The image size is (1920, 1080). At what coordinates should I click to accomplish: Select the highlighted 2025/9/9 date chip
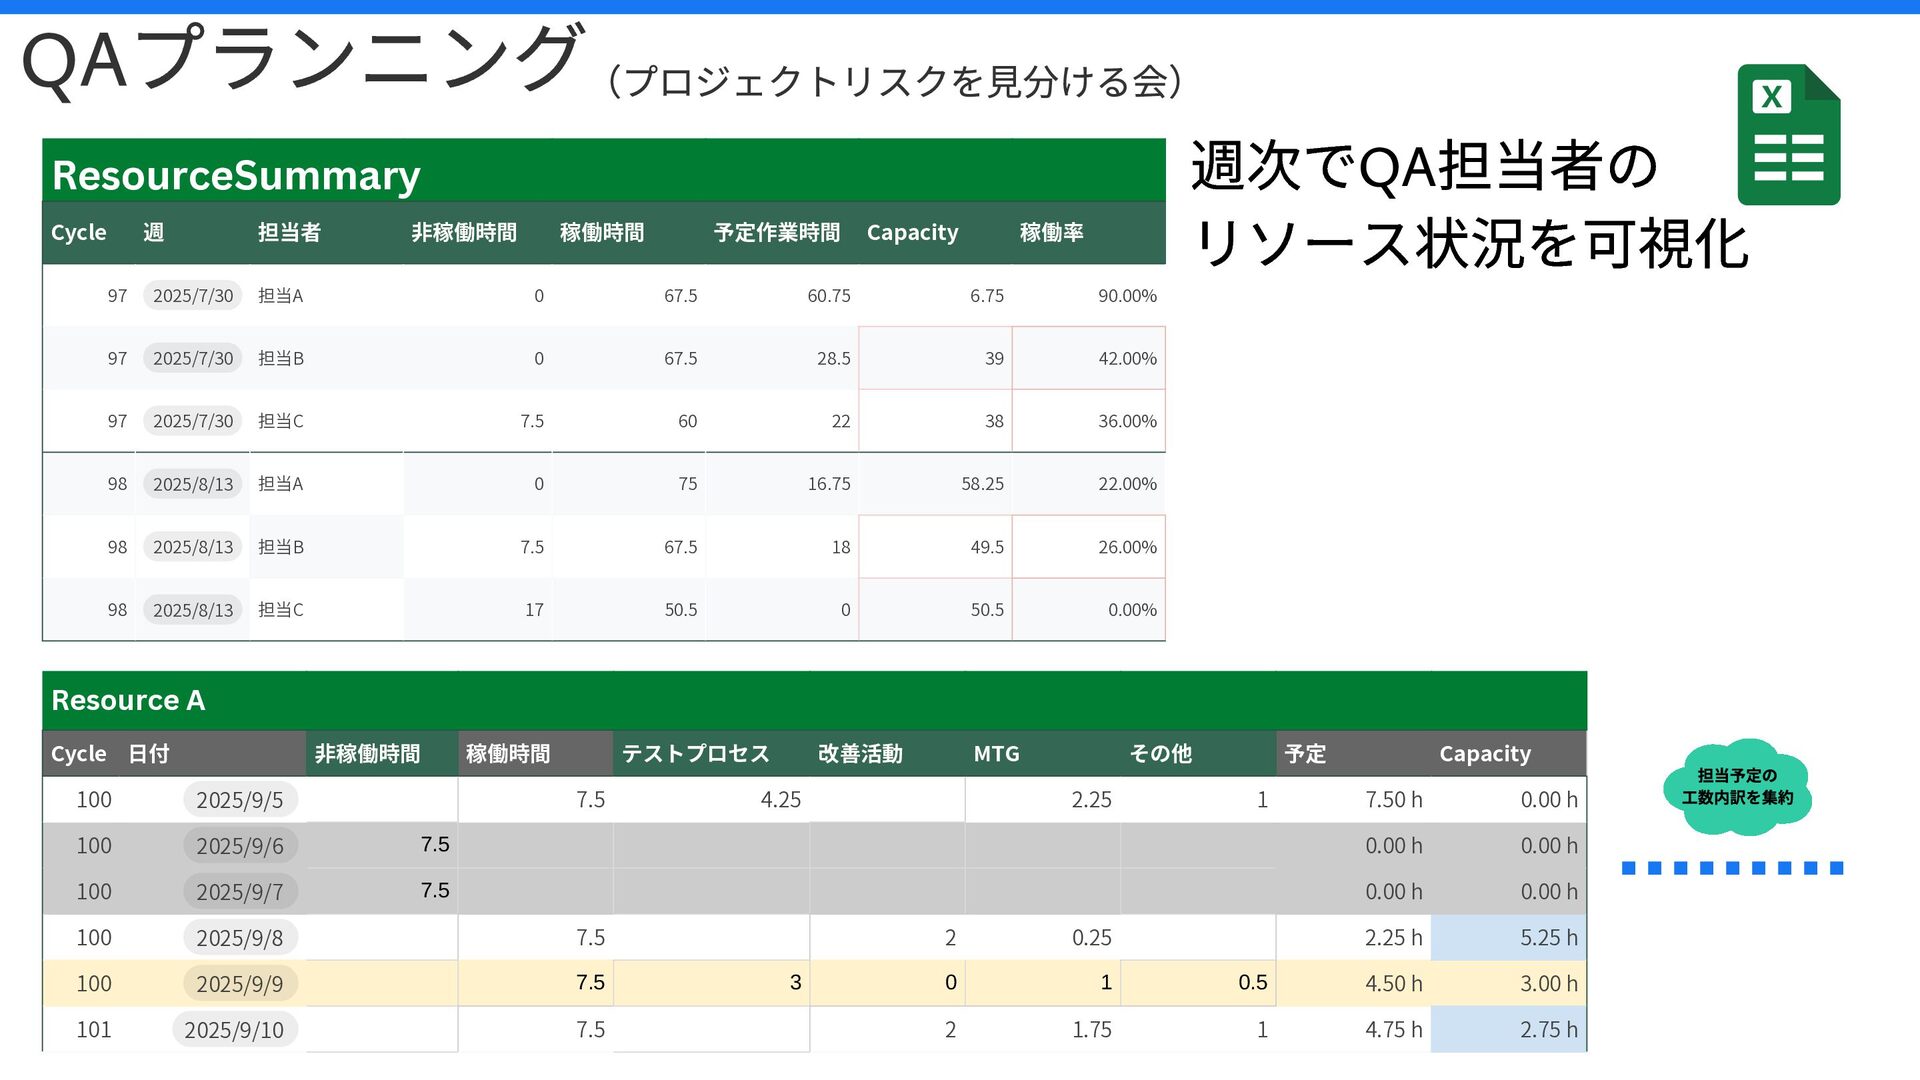pos(240,984)
